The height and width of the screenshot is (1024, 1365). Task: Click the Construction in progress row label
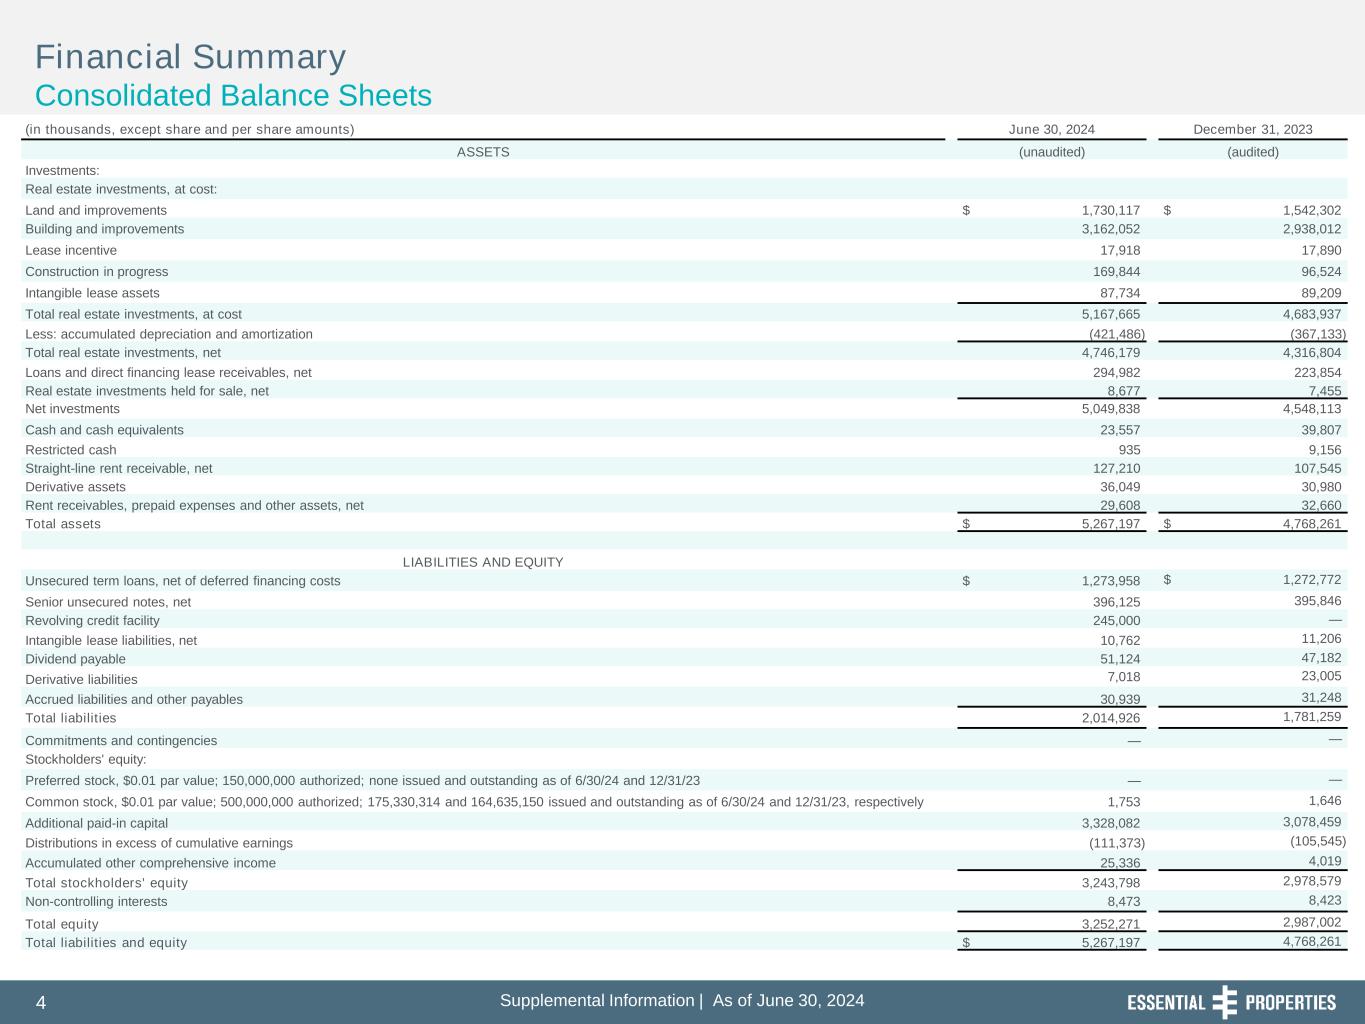(97, 272)
